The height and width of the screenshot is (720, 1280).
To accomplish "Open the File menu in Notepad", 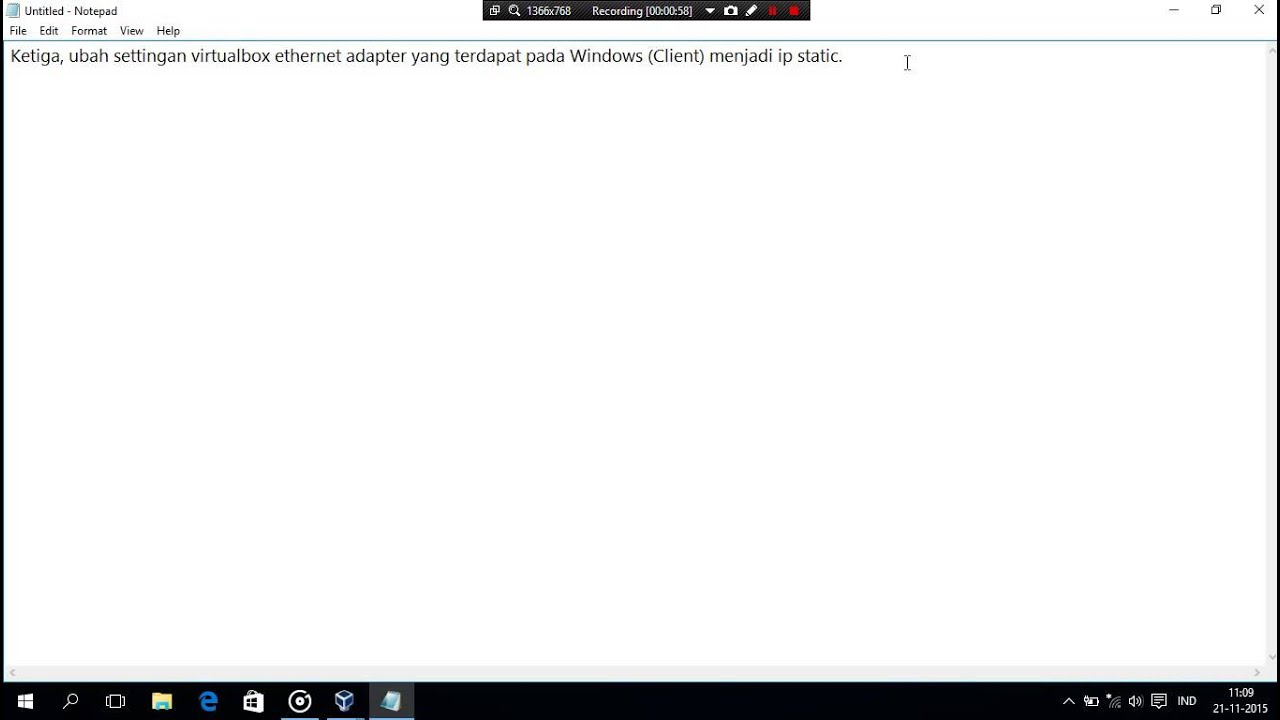I will click(18, 31).
